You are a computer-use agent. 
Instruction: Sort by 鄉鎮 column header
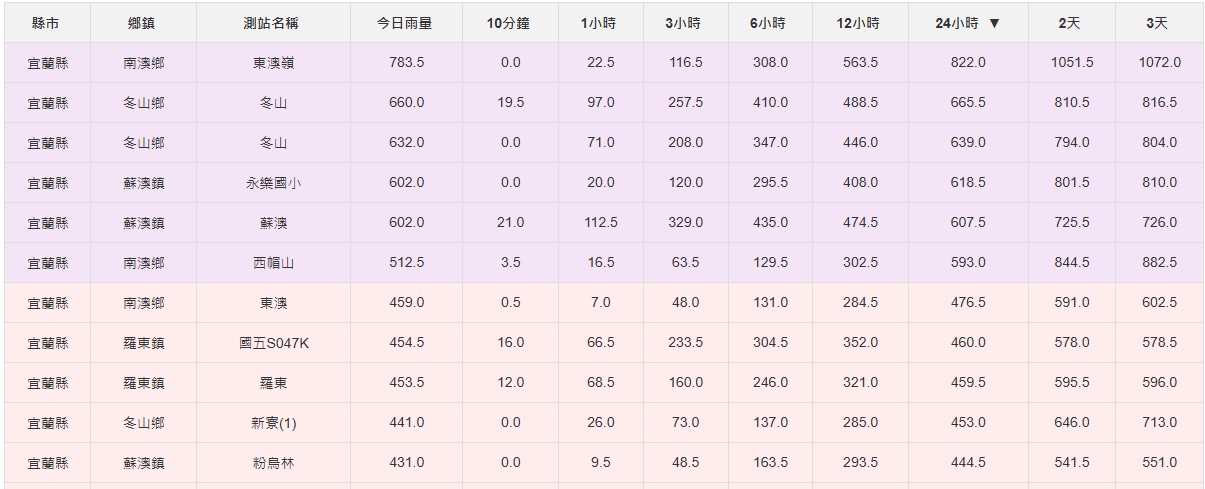coord(142,23)
